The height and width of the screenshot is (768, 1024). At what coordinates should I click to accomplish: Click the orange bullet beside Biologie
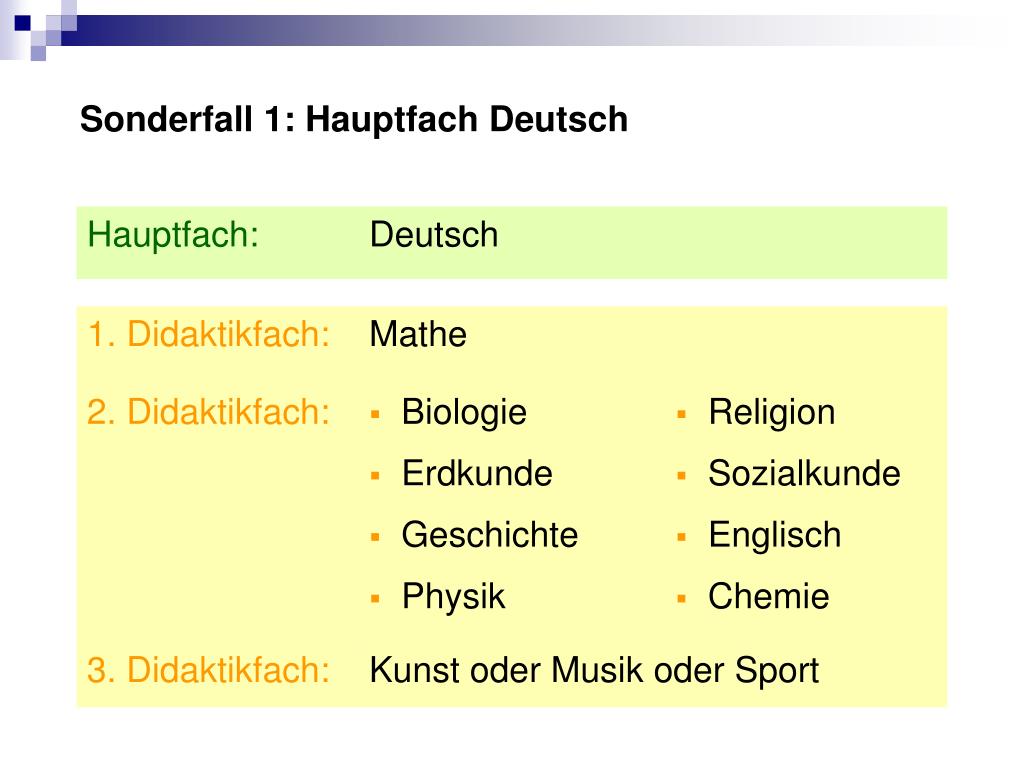[375, 414]
